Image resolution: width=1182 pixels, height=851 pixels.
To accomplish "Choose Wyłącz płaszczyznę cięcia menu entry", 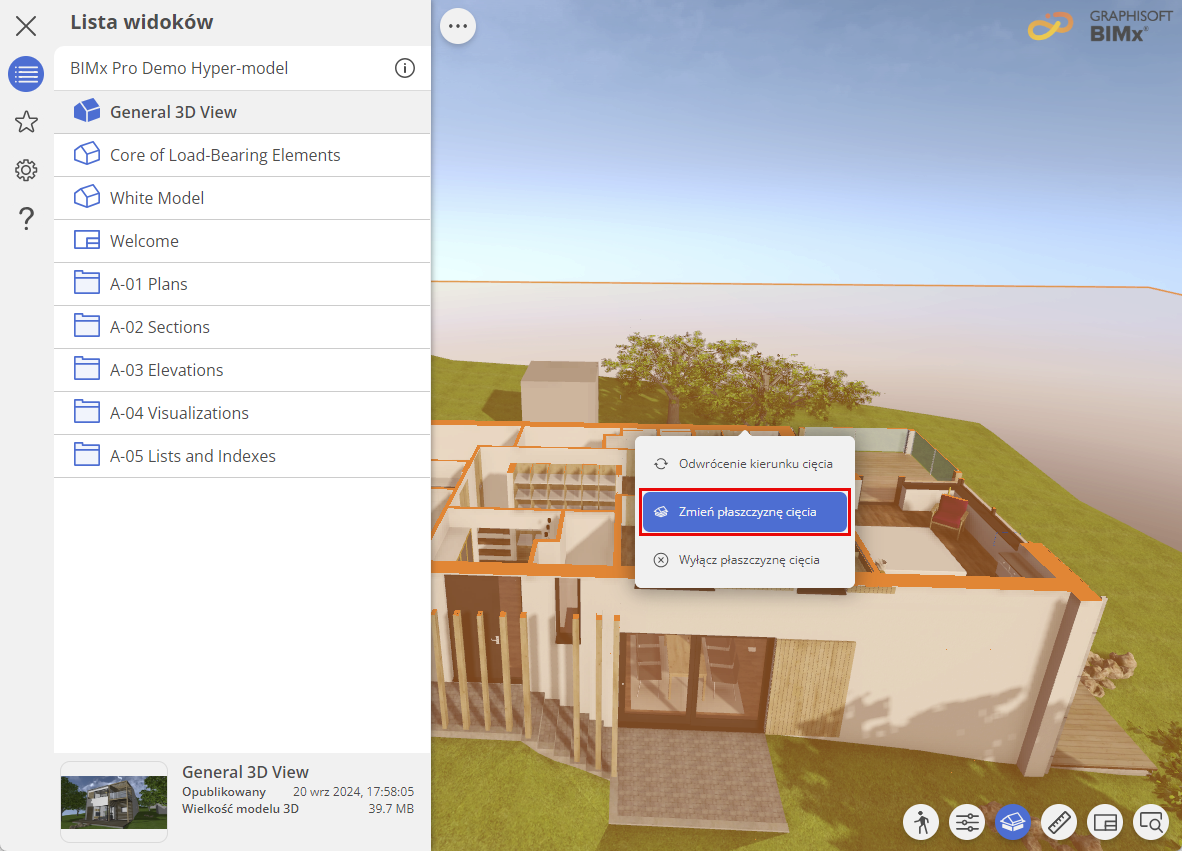I will (x=745, y=560).
